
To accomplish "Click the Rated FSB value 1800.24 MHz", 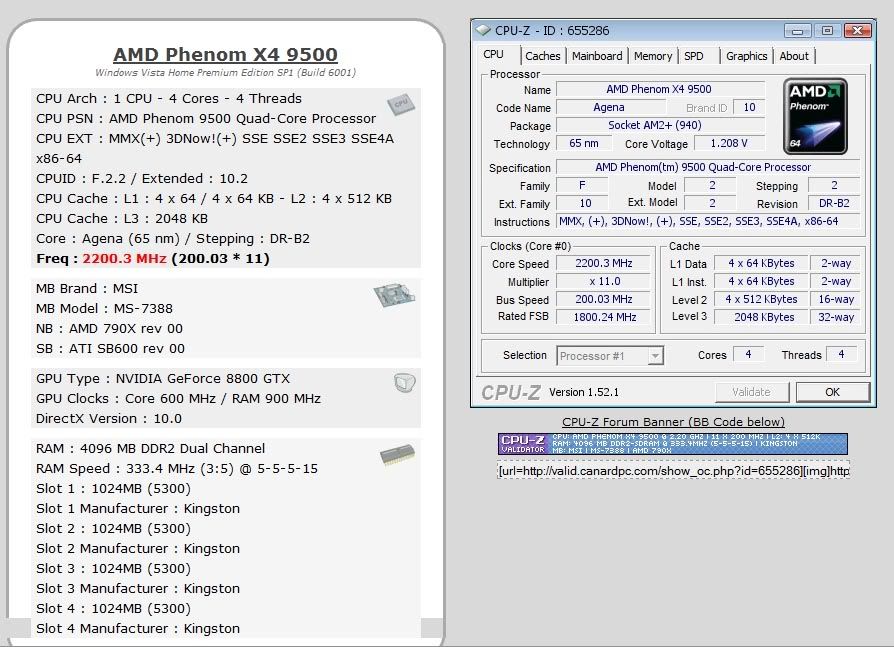I will tap(603, 317).
